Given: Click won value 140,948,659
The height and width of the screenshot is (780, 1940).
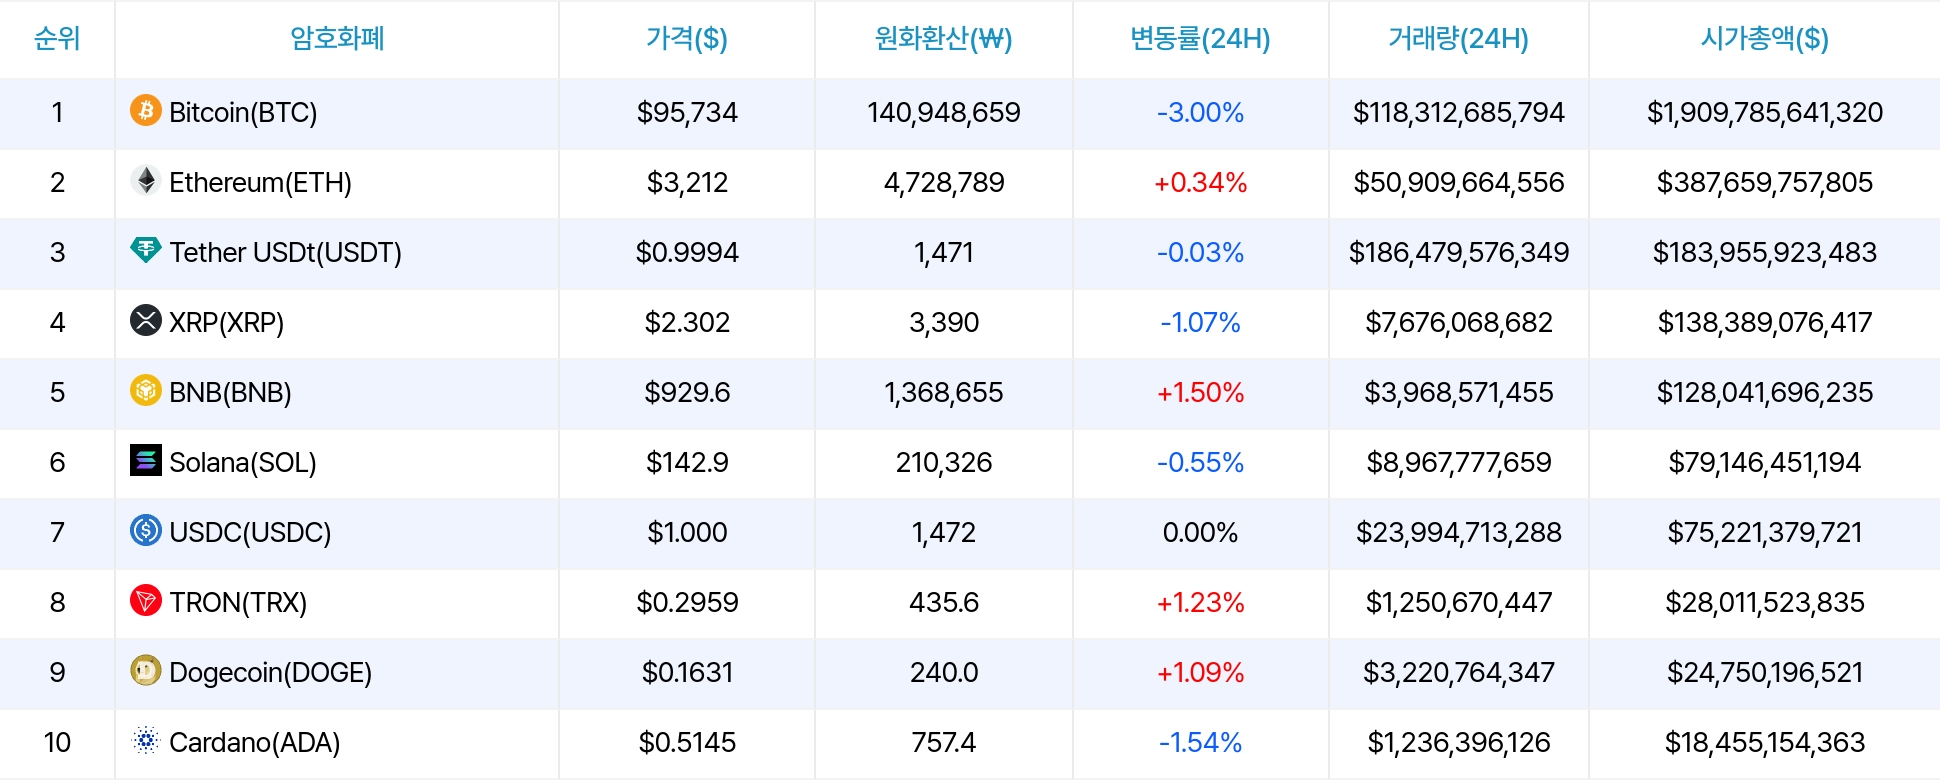Looking at the screenshot, I should click(944, 112).
